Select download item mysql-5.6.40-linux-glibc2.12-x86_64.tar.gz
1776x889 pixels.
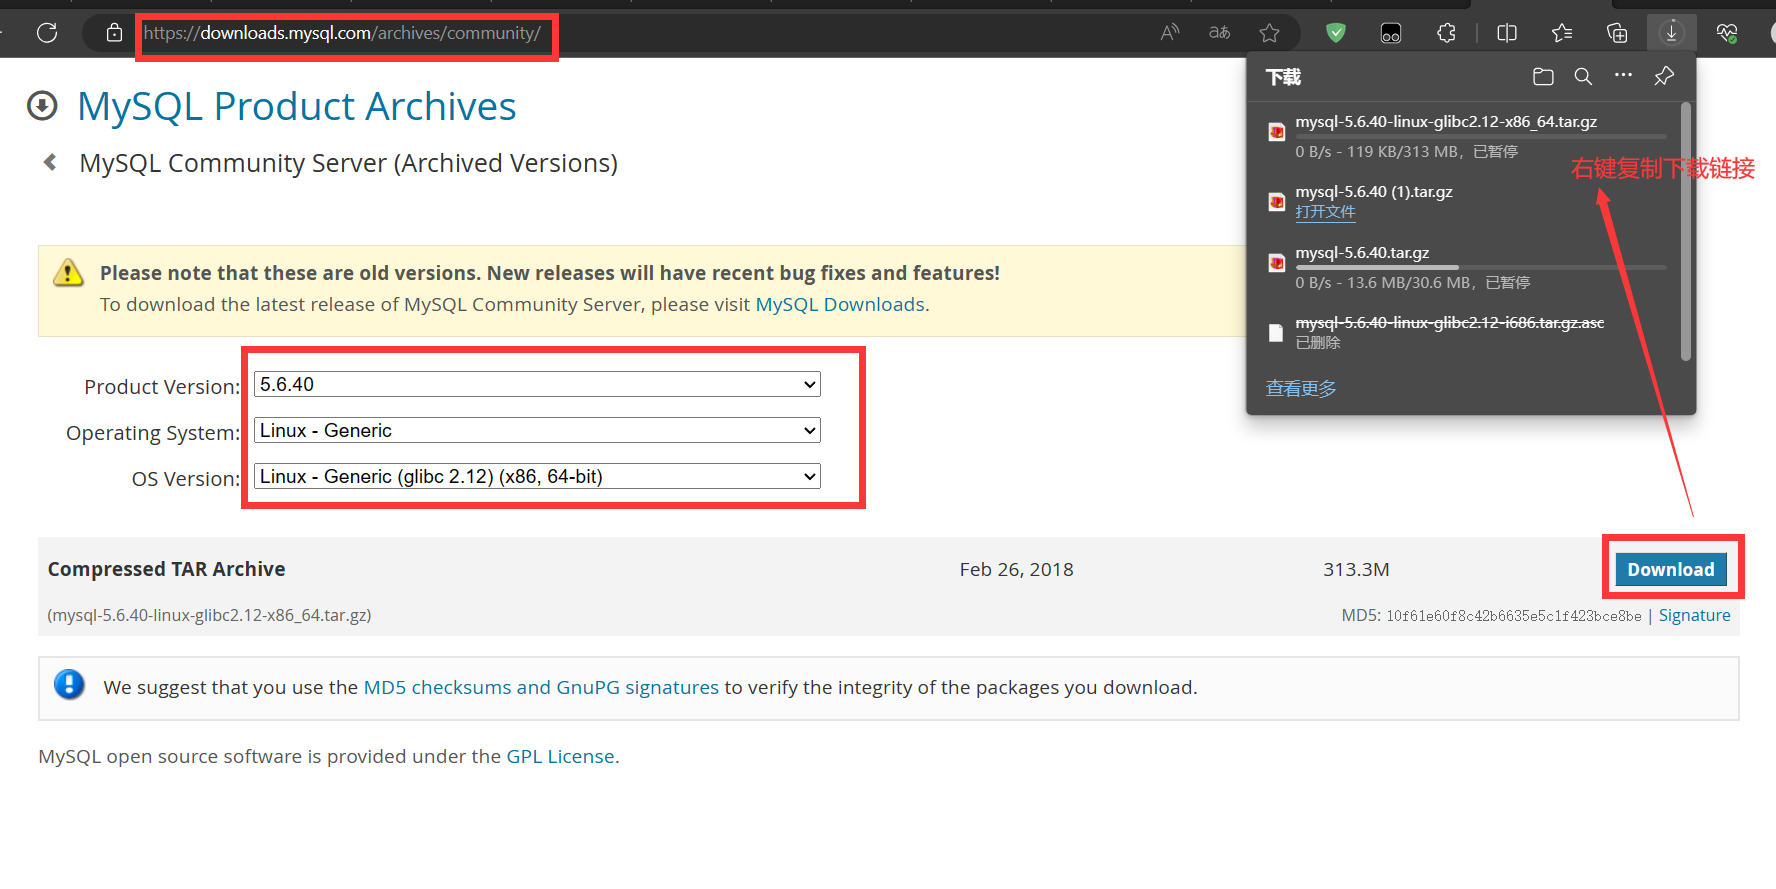point(1446,122)
